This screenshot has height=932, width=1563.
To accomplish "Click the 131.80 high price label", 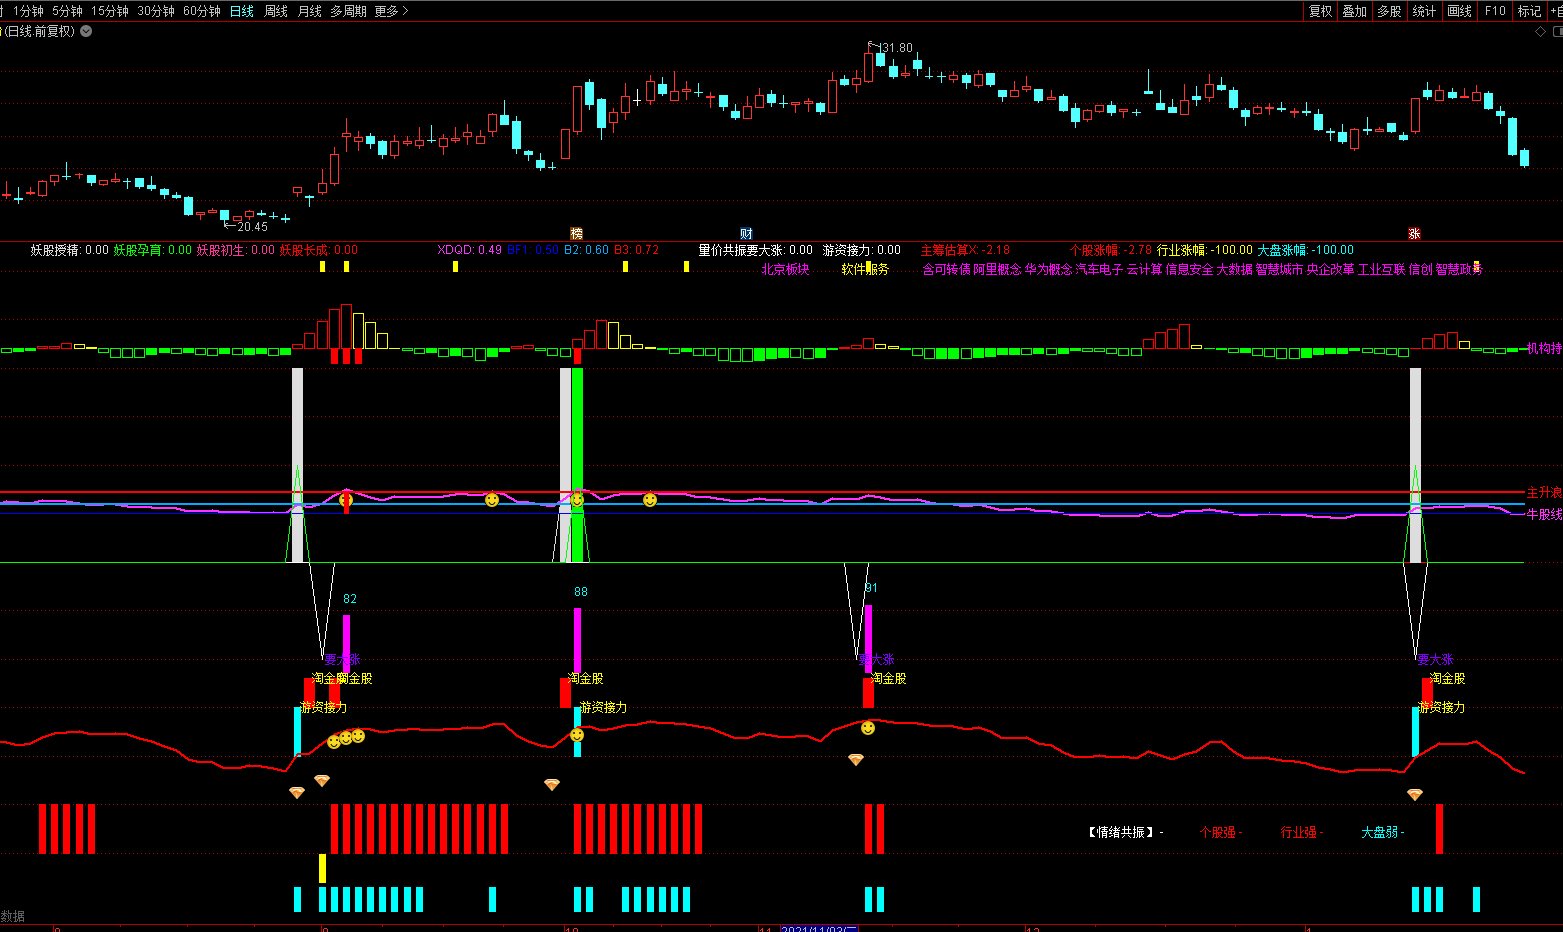I will (x=894, y=48).
